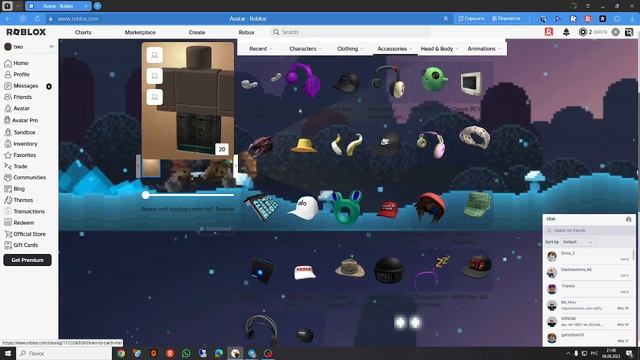This screenshot has width=640, height=360.
Task: Adjust the avatar scale slider handle
Action: point(146,195)
